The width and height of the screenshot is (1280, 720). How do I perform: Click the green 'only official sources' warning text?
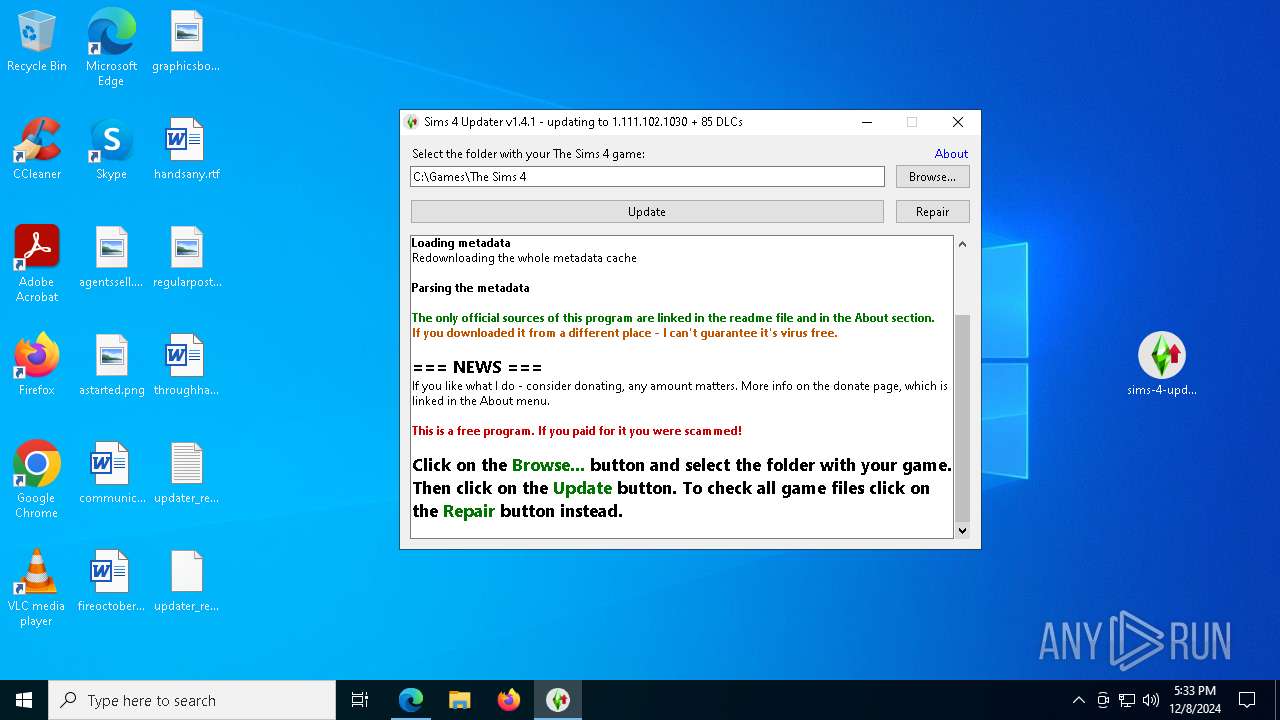[673, 318]
